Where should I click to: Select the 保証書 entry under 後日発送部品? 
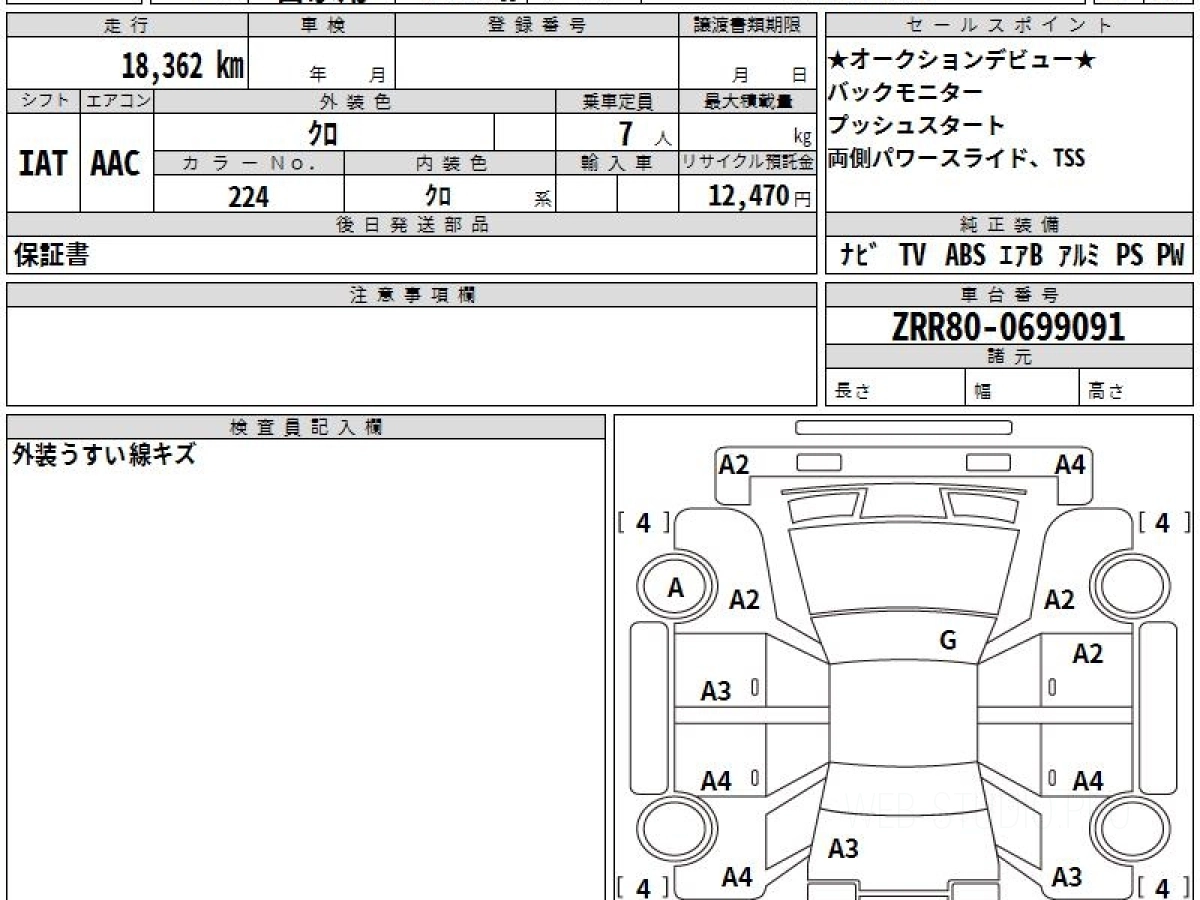click(x=51, y=256)
